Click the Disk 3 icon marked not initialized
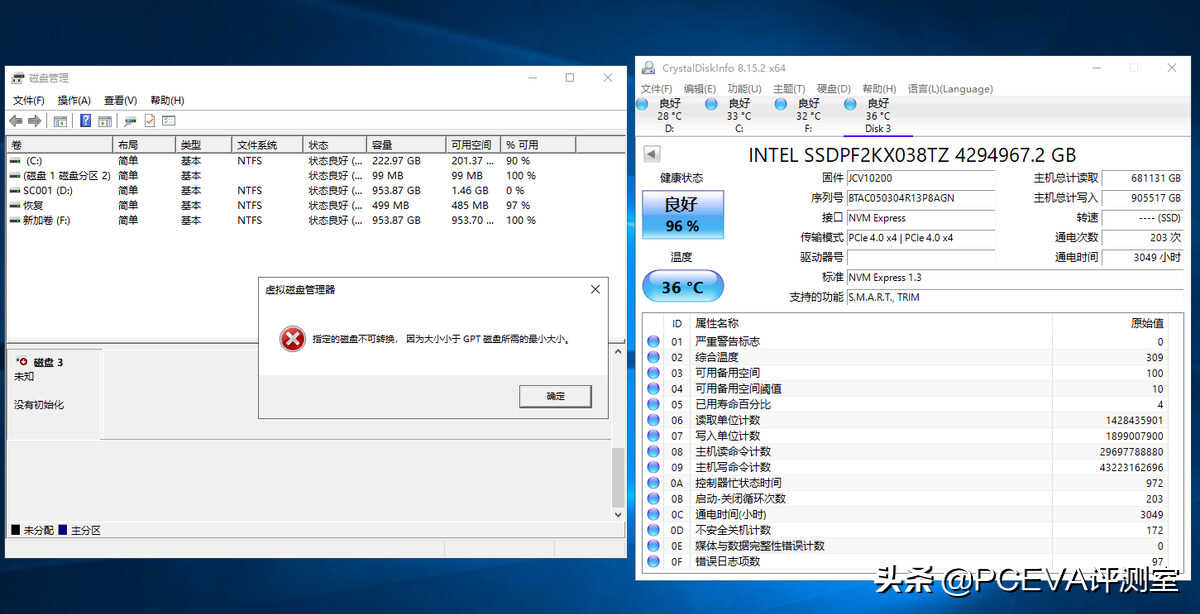The image size is (1200, 614). tap(22, 361)
